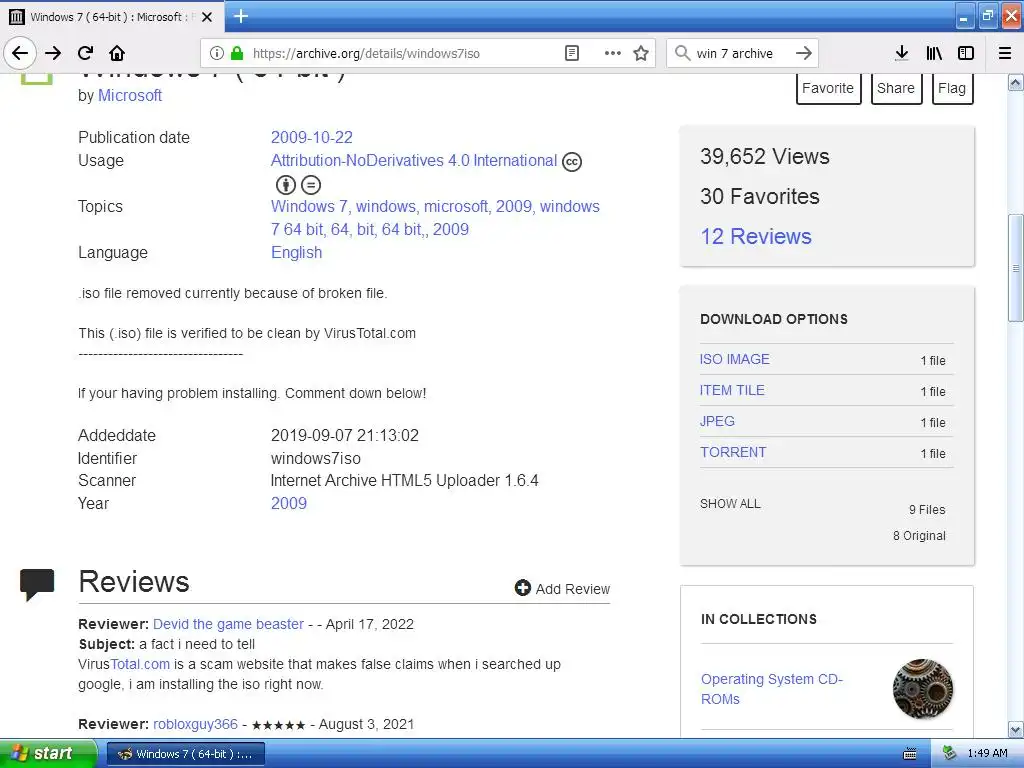Click the 39,652 Views text
Viewport: 1024px width, 768px height.
pyautogui.click(x=765, y=156)
